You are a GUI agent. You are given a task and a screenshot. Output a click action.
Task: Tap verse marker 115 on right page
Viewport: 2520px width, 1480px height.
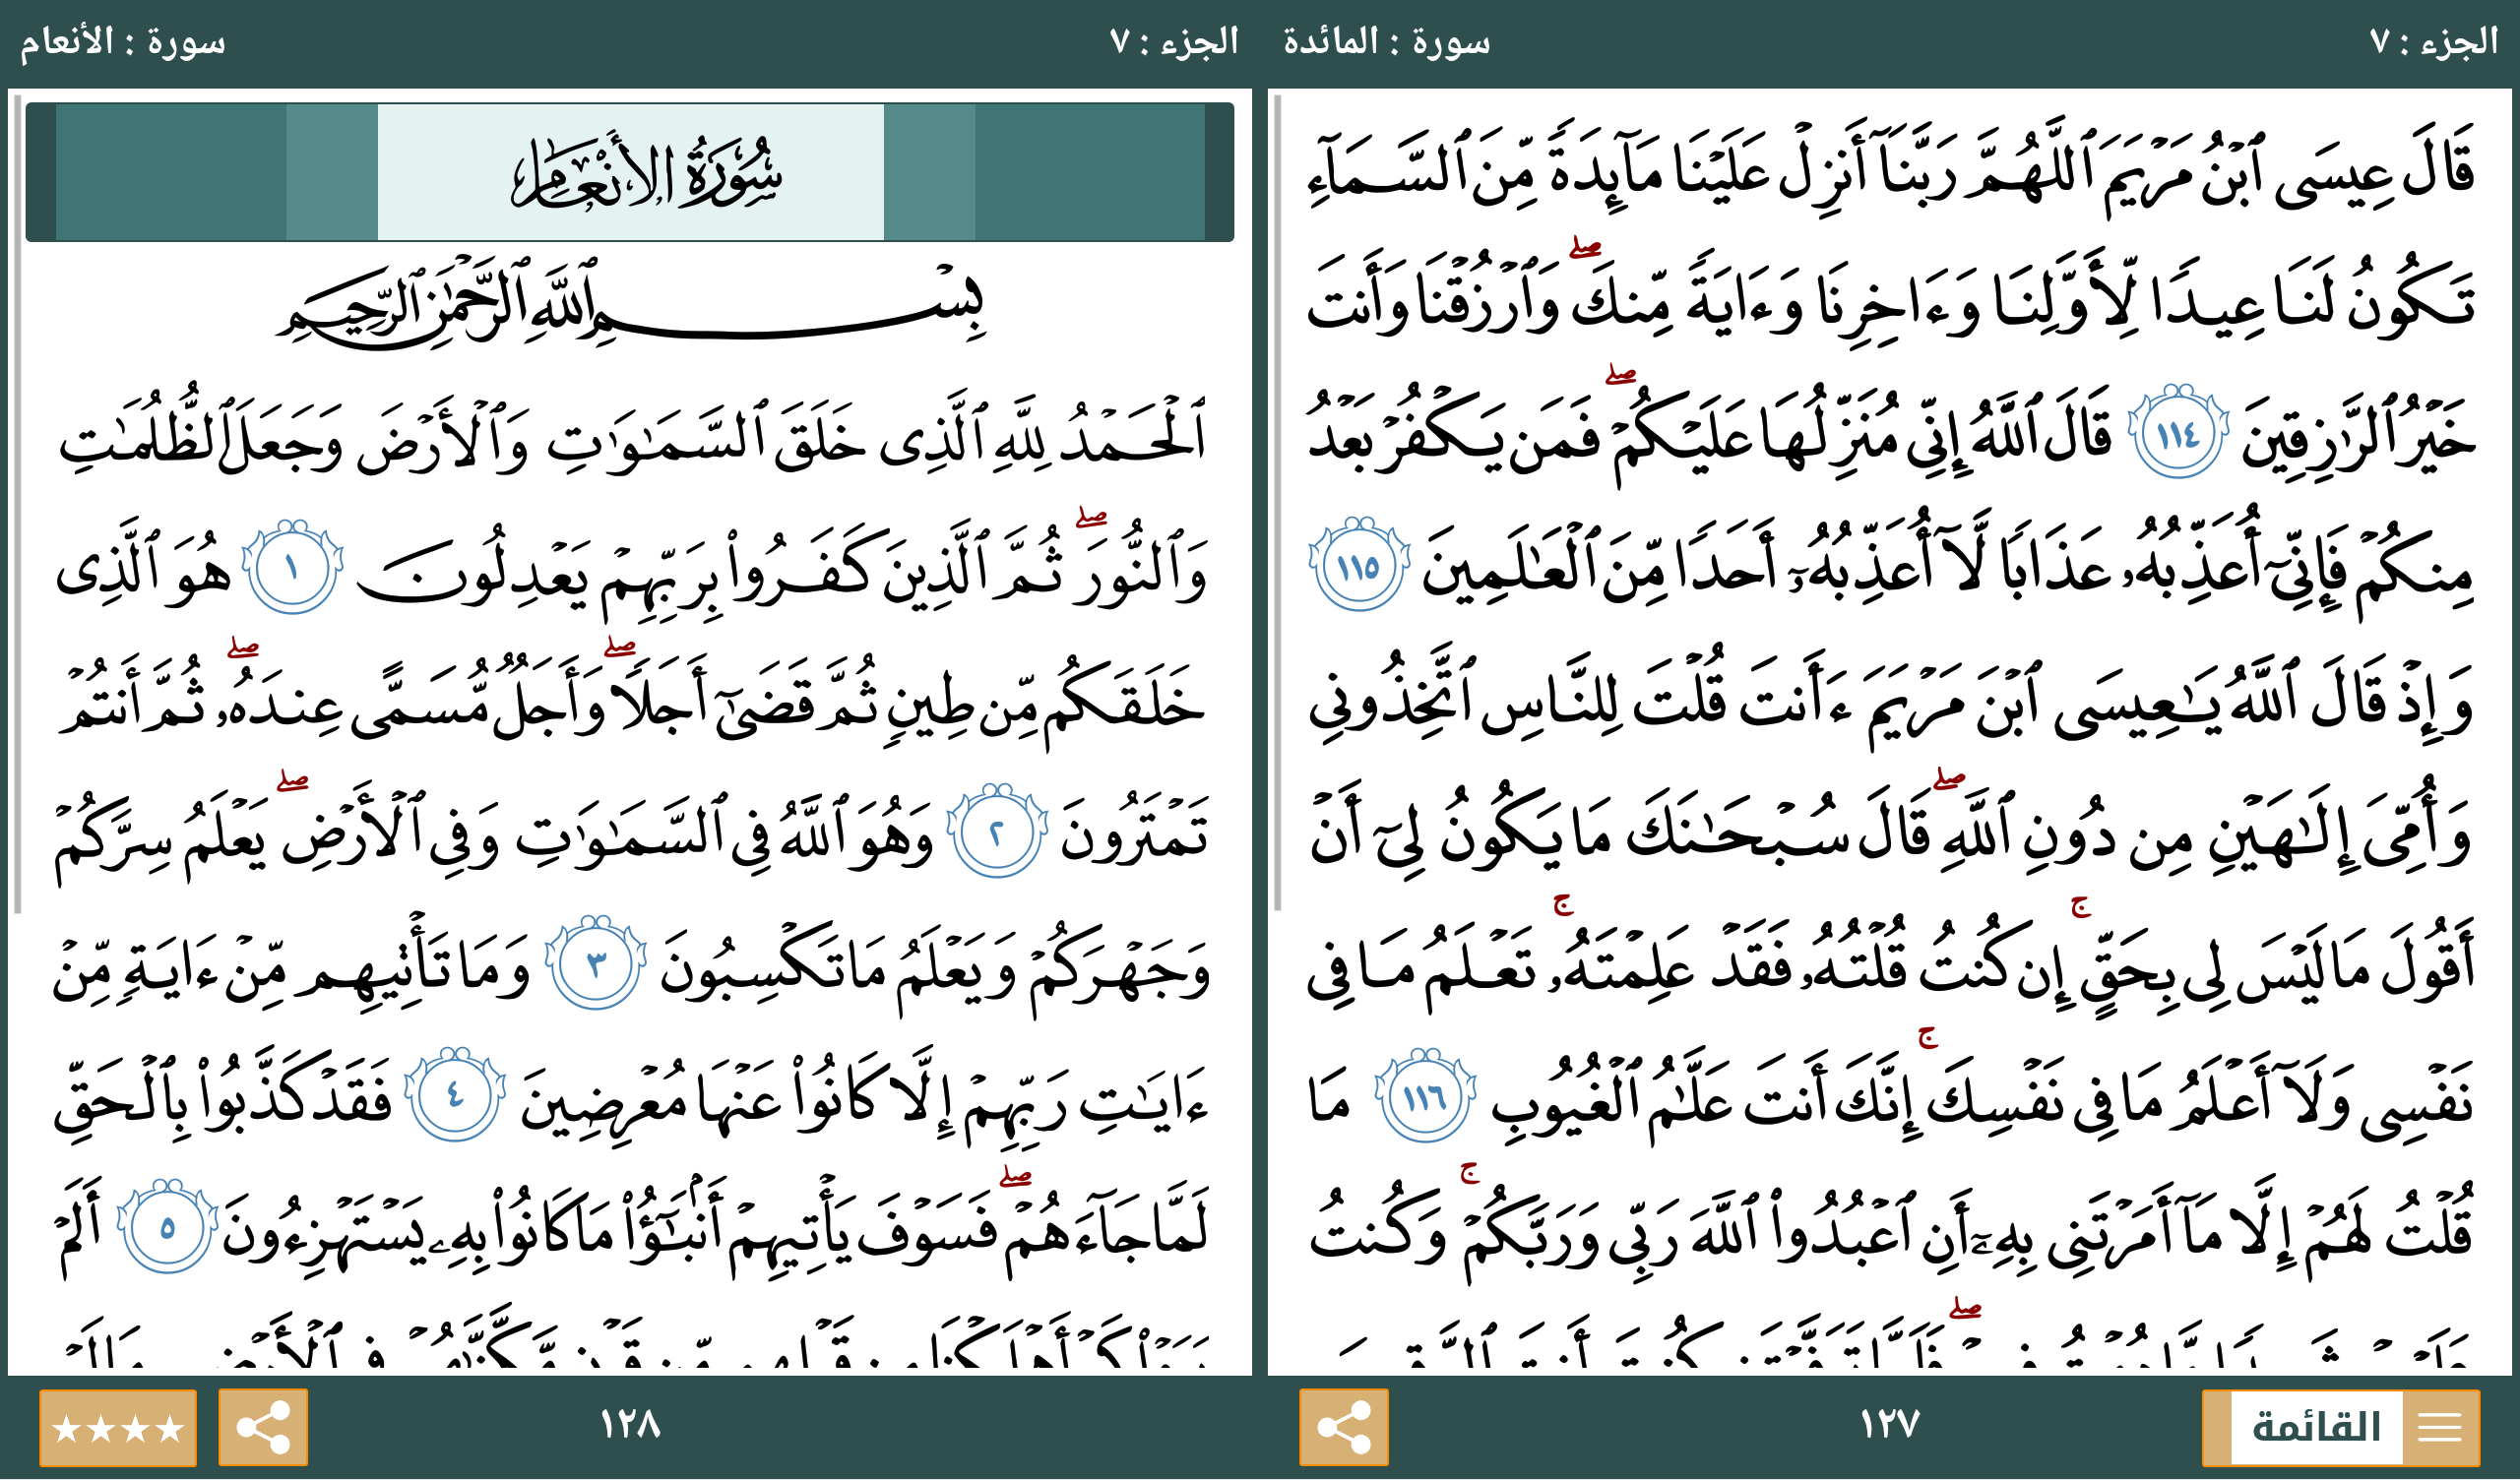(x=1358, y=566)
